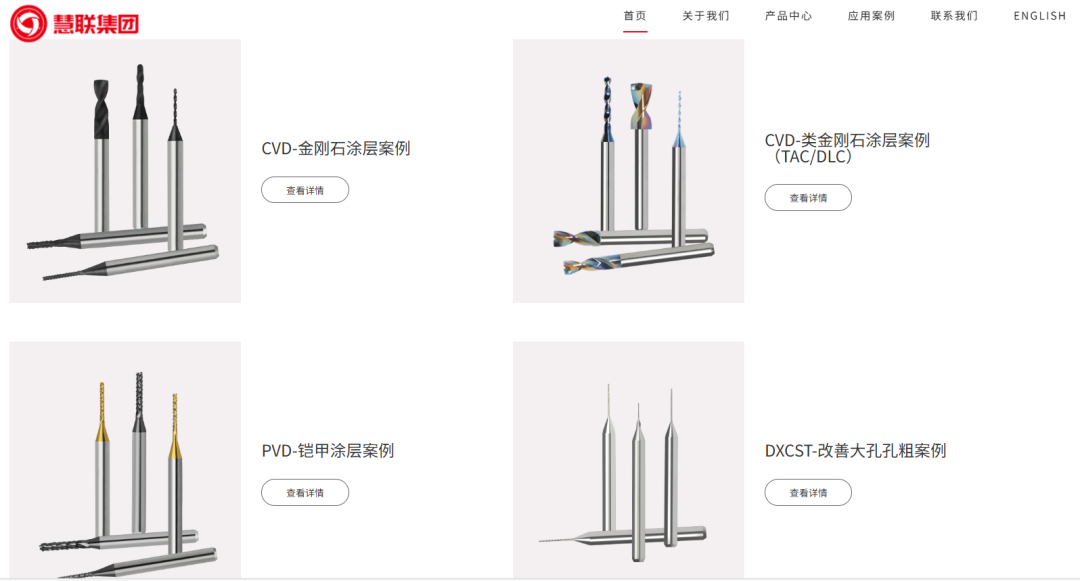This screenshot has height=581, width=1080.
Task: Click 查看详情 under CVD-金刚石涂层案例
Action: pyautogui.click(x=305, y=190)
